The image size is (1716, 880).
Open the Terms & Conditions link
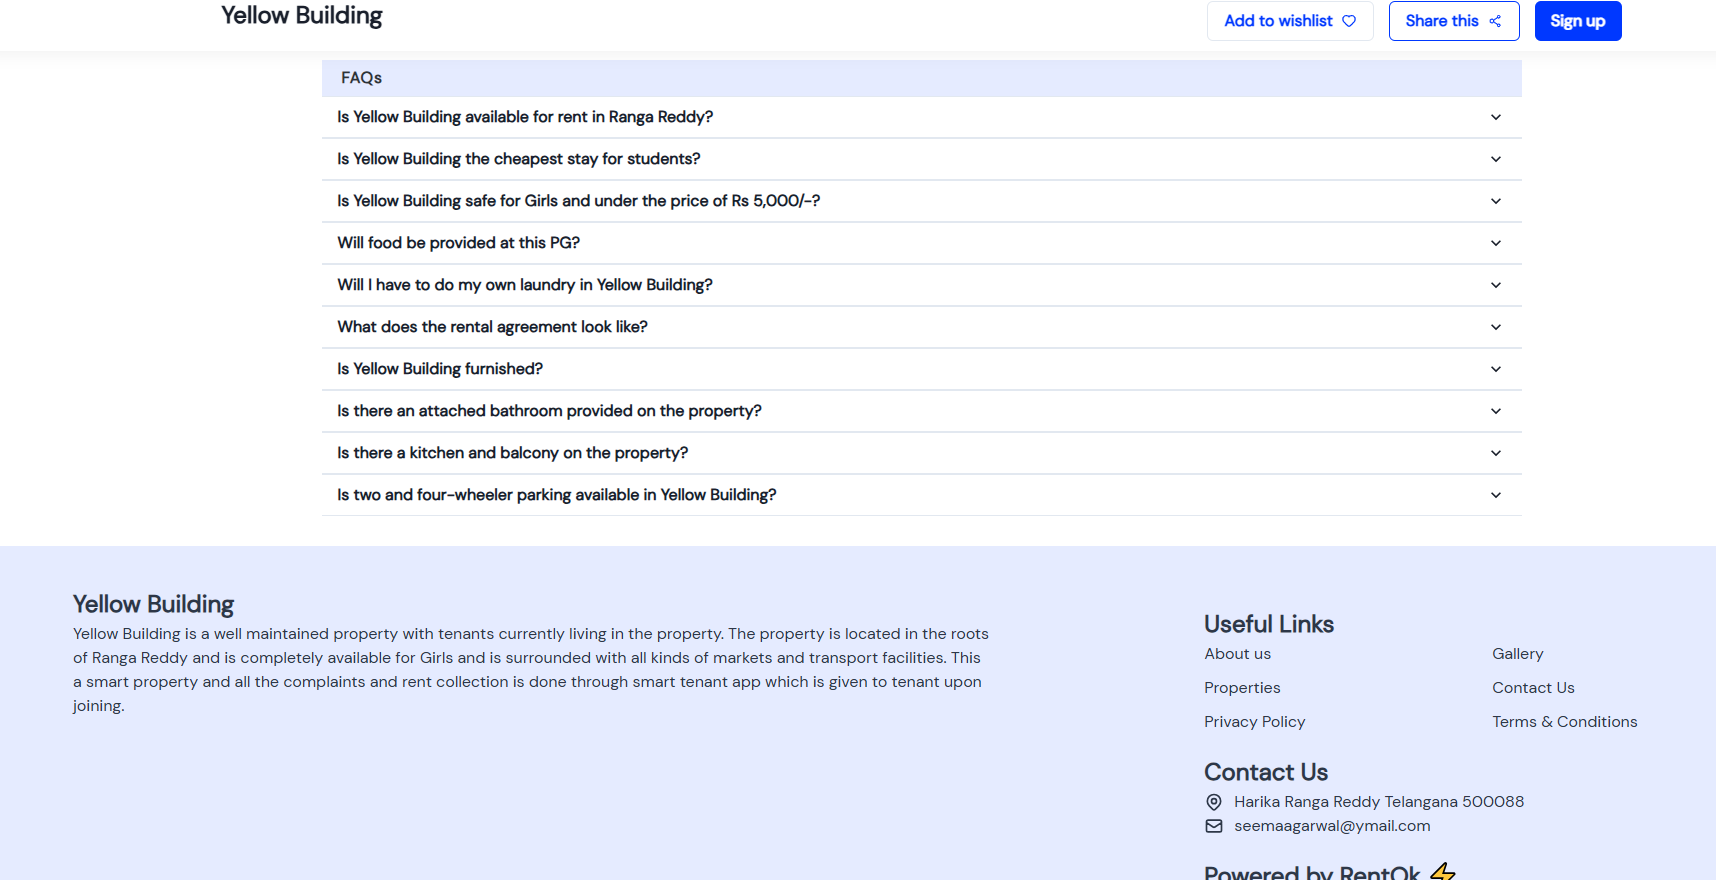(x=1564, y=722)
